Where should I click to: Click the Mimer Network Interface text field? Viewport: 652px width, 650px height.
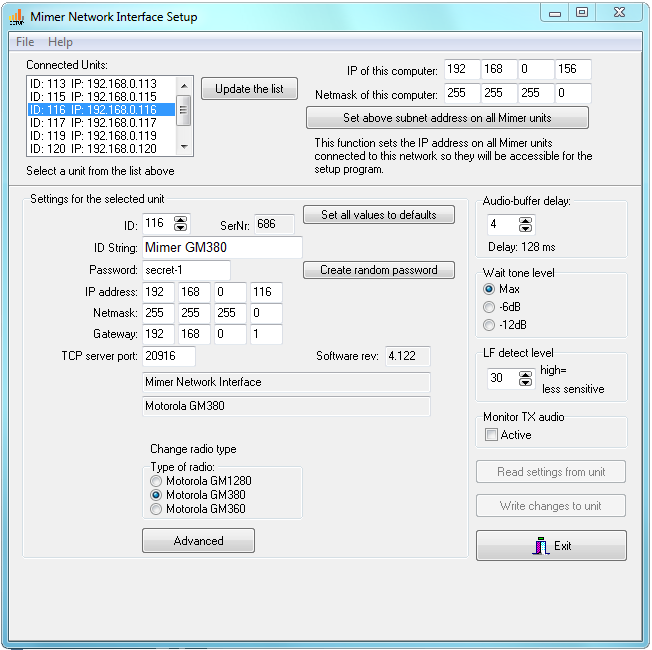coord(286,382)
